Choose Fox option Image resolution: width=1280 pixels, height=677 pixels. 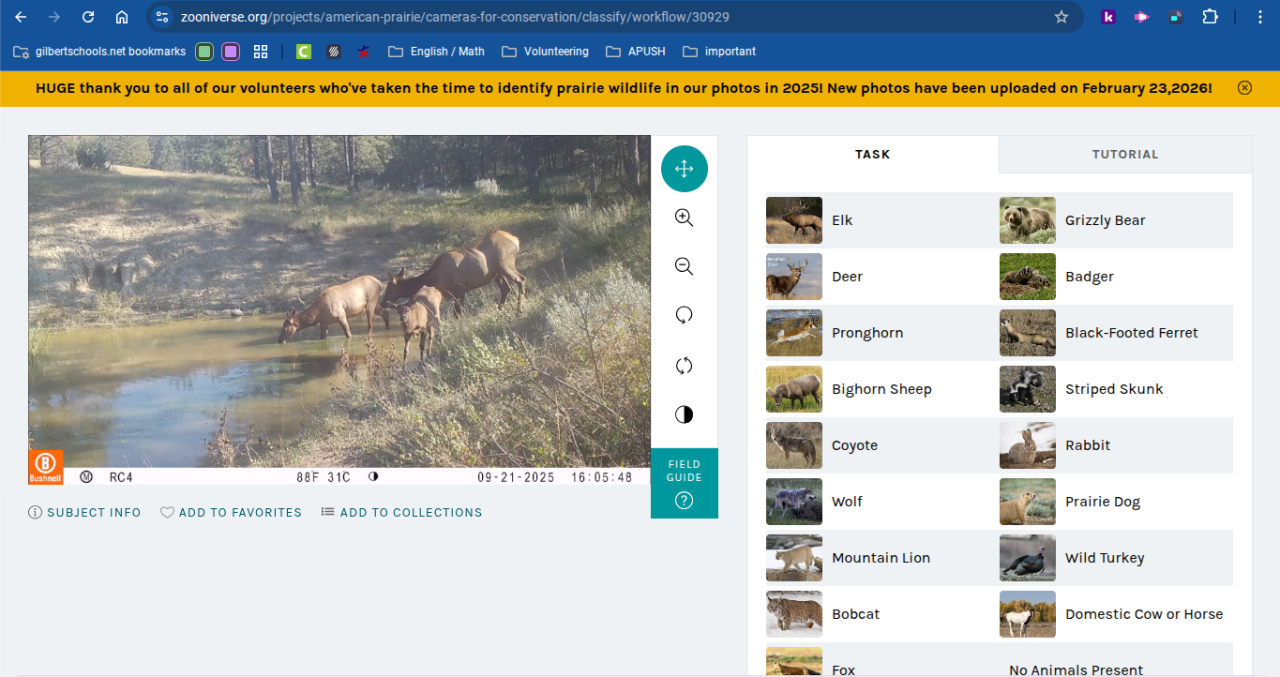pos(882,662)
